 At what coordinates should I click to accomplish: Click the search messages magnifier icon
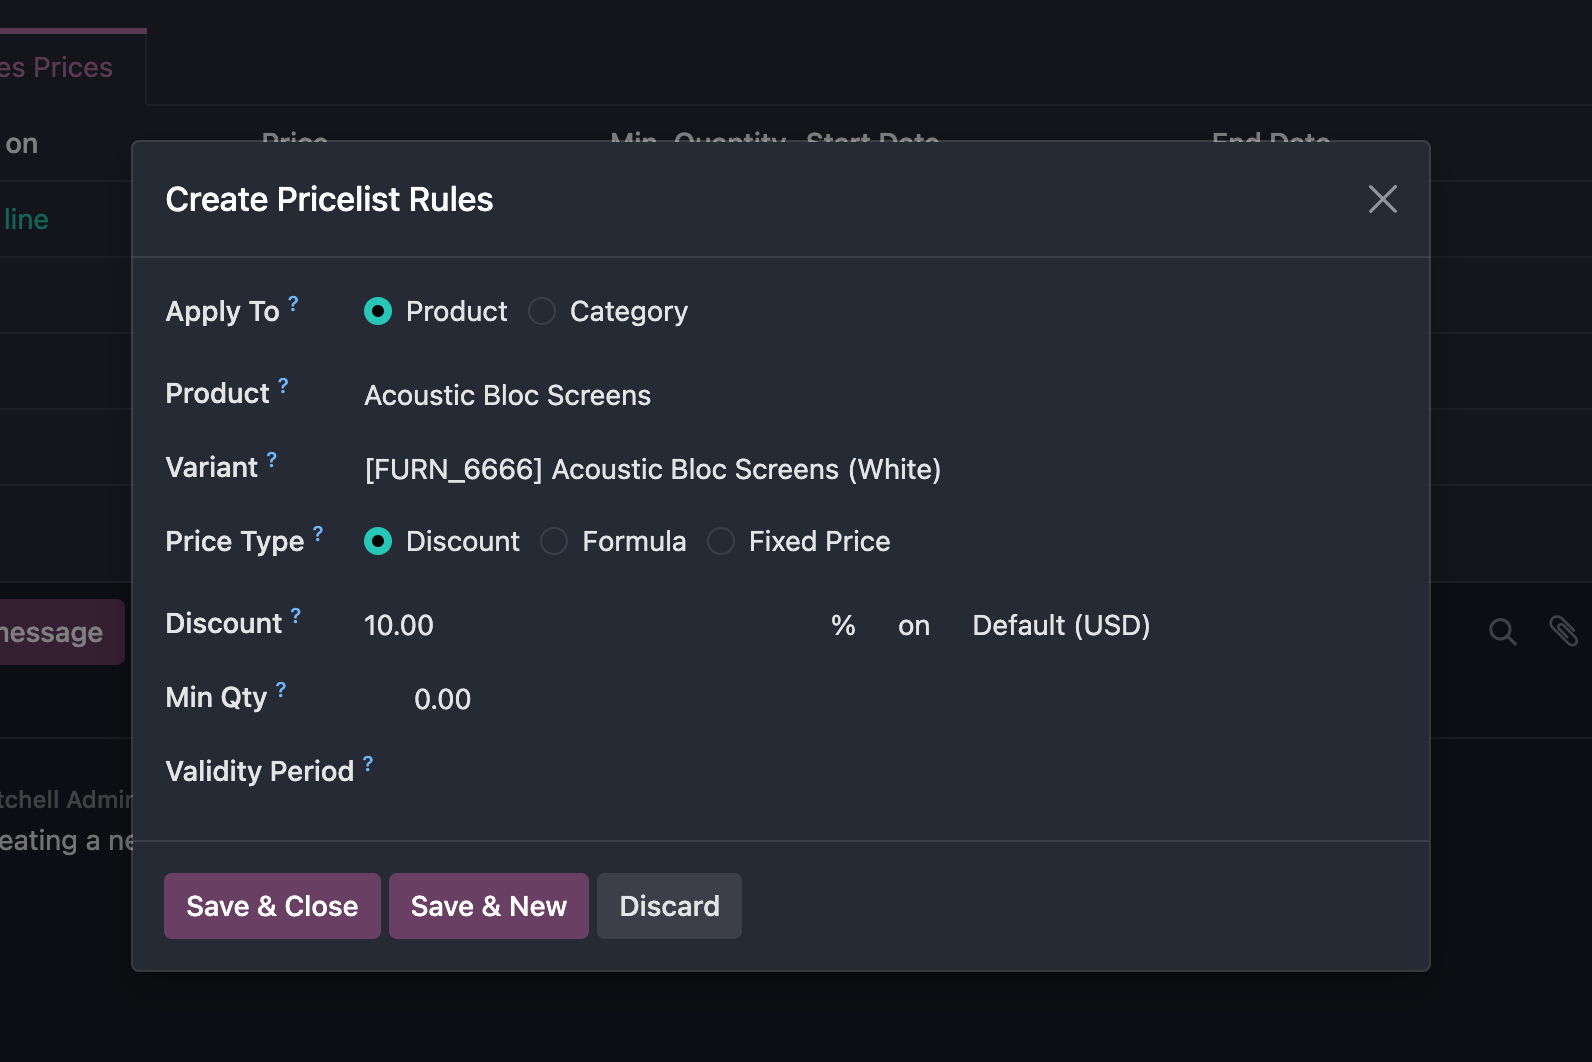(x=1502, y=631)
